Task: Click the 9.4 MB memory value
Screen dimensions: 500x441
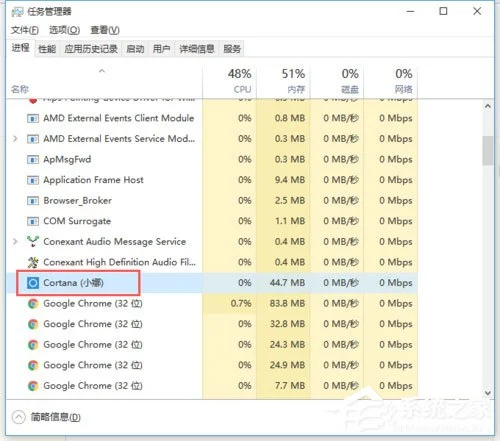Action: (290, 180)
